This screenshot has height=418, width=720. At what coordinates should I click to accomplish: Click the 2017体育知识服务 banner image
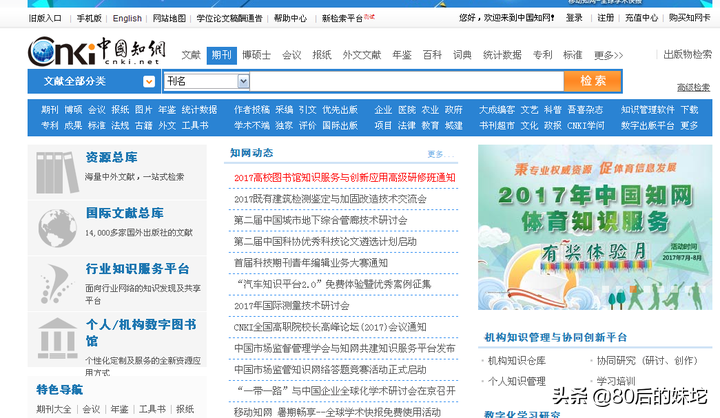coord(595,227)
